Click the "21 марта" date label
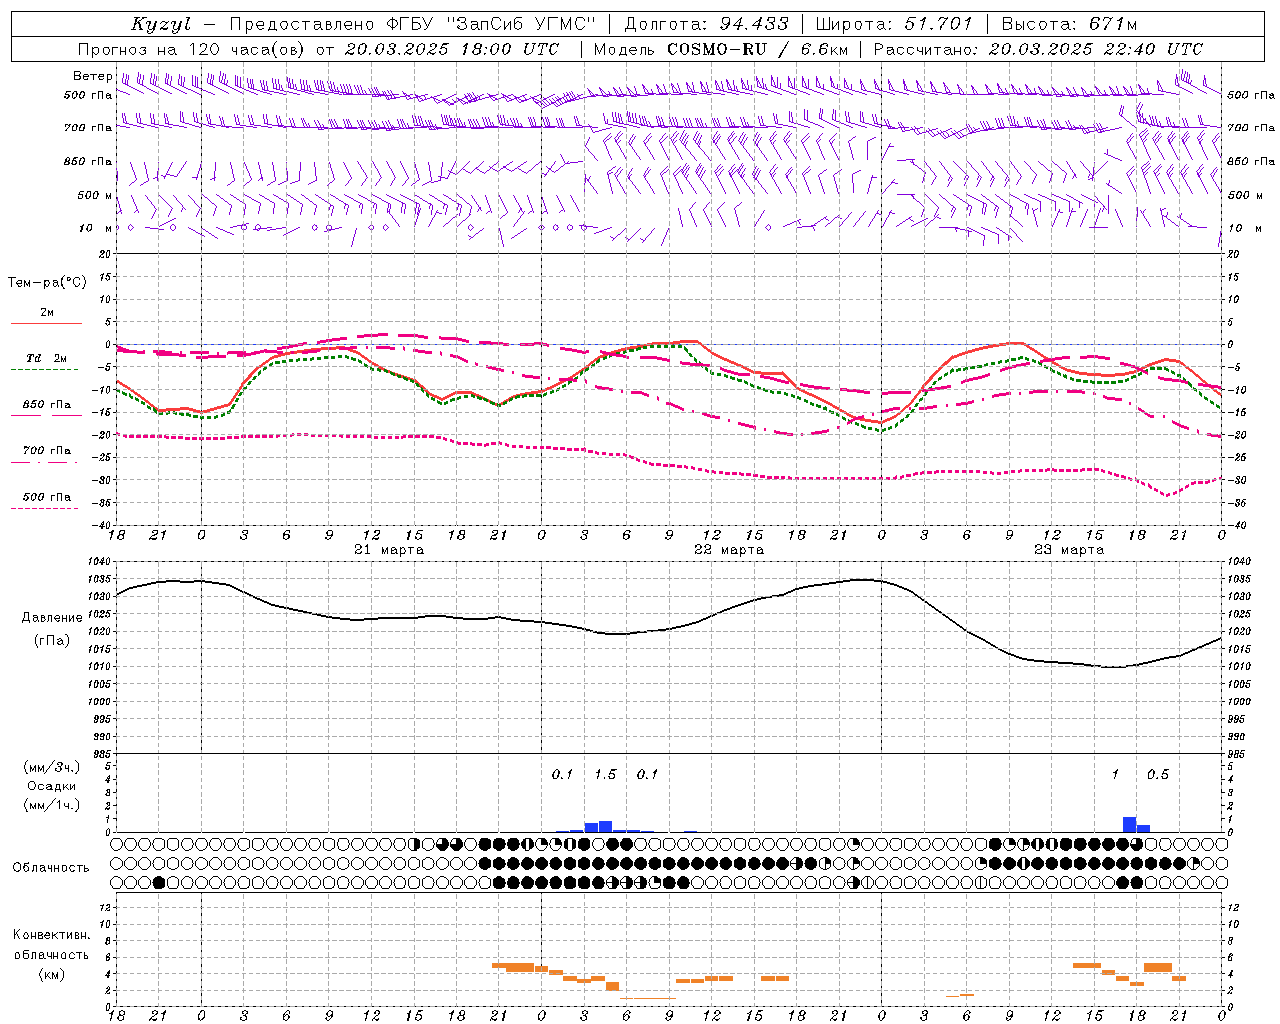The width and height of the screenshot is (1280, 1024). pyautogui.click(x=389, y=550)
